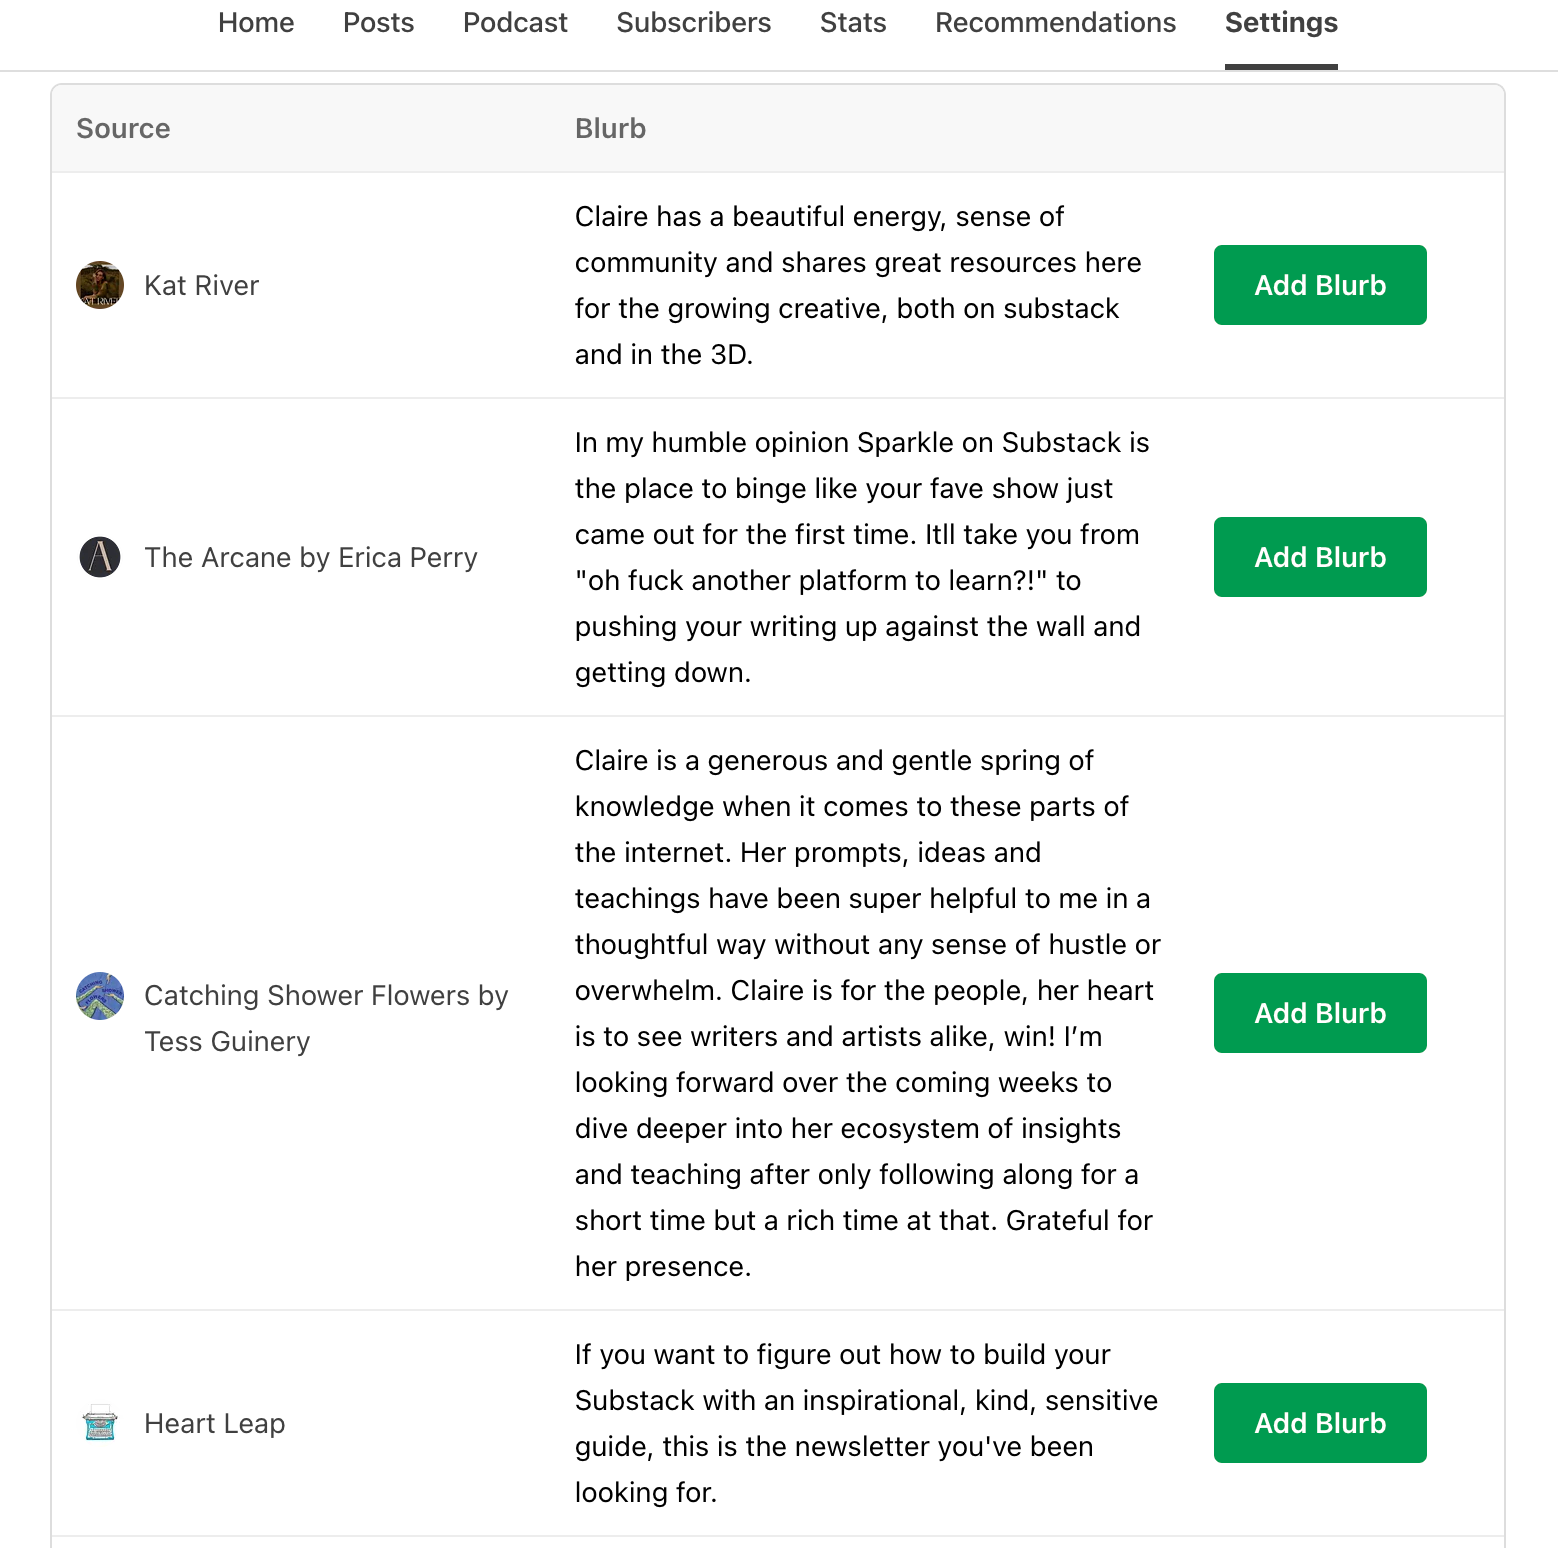Switch to the Recommendations tab
The width and height of the screenshot is (1558, 1548).
point(1055,22)
